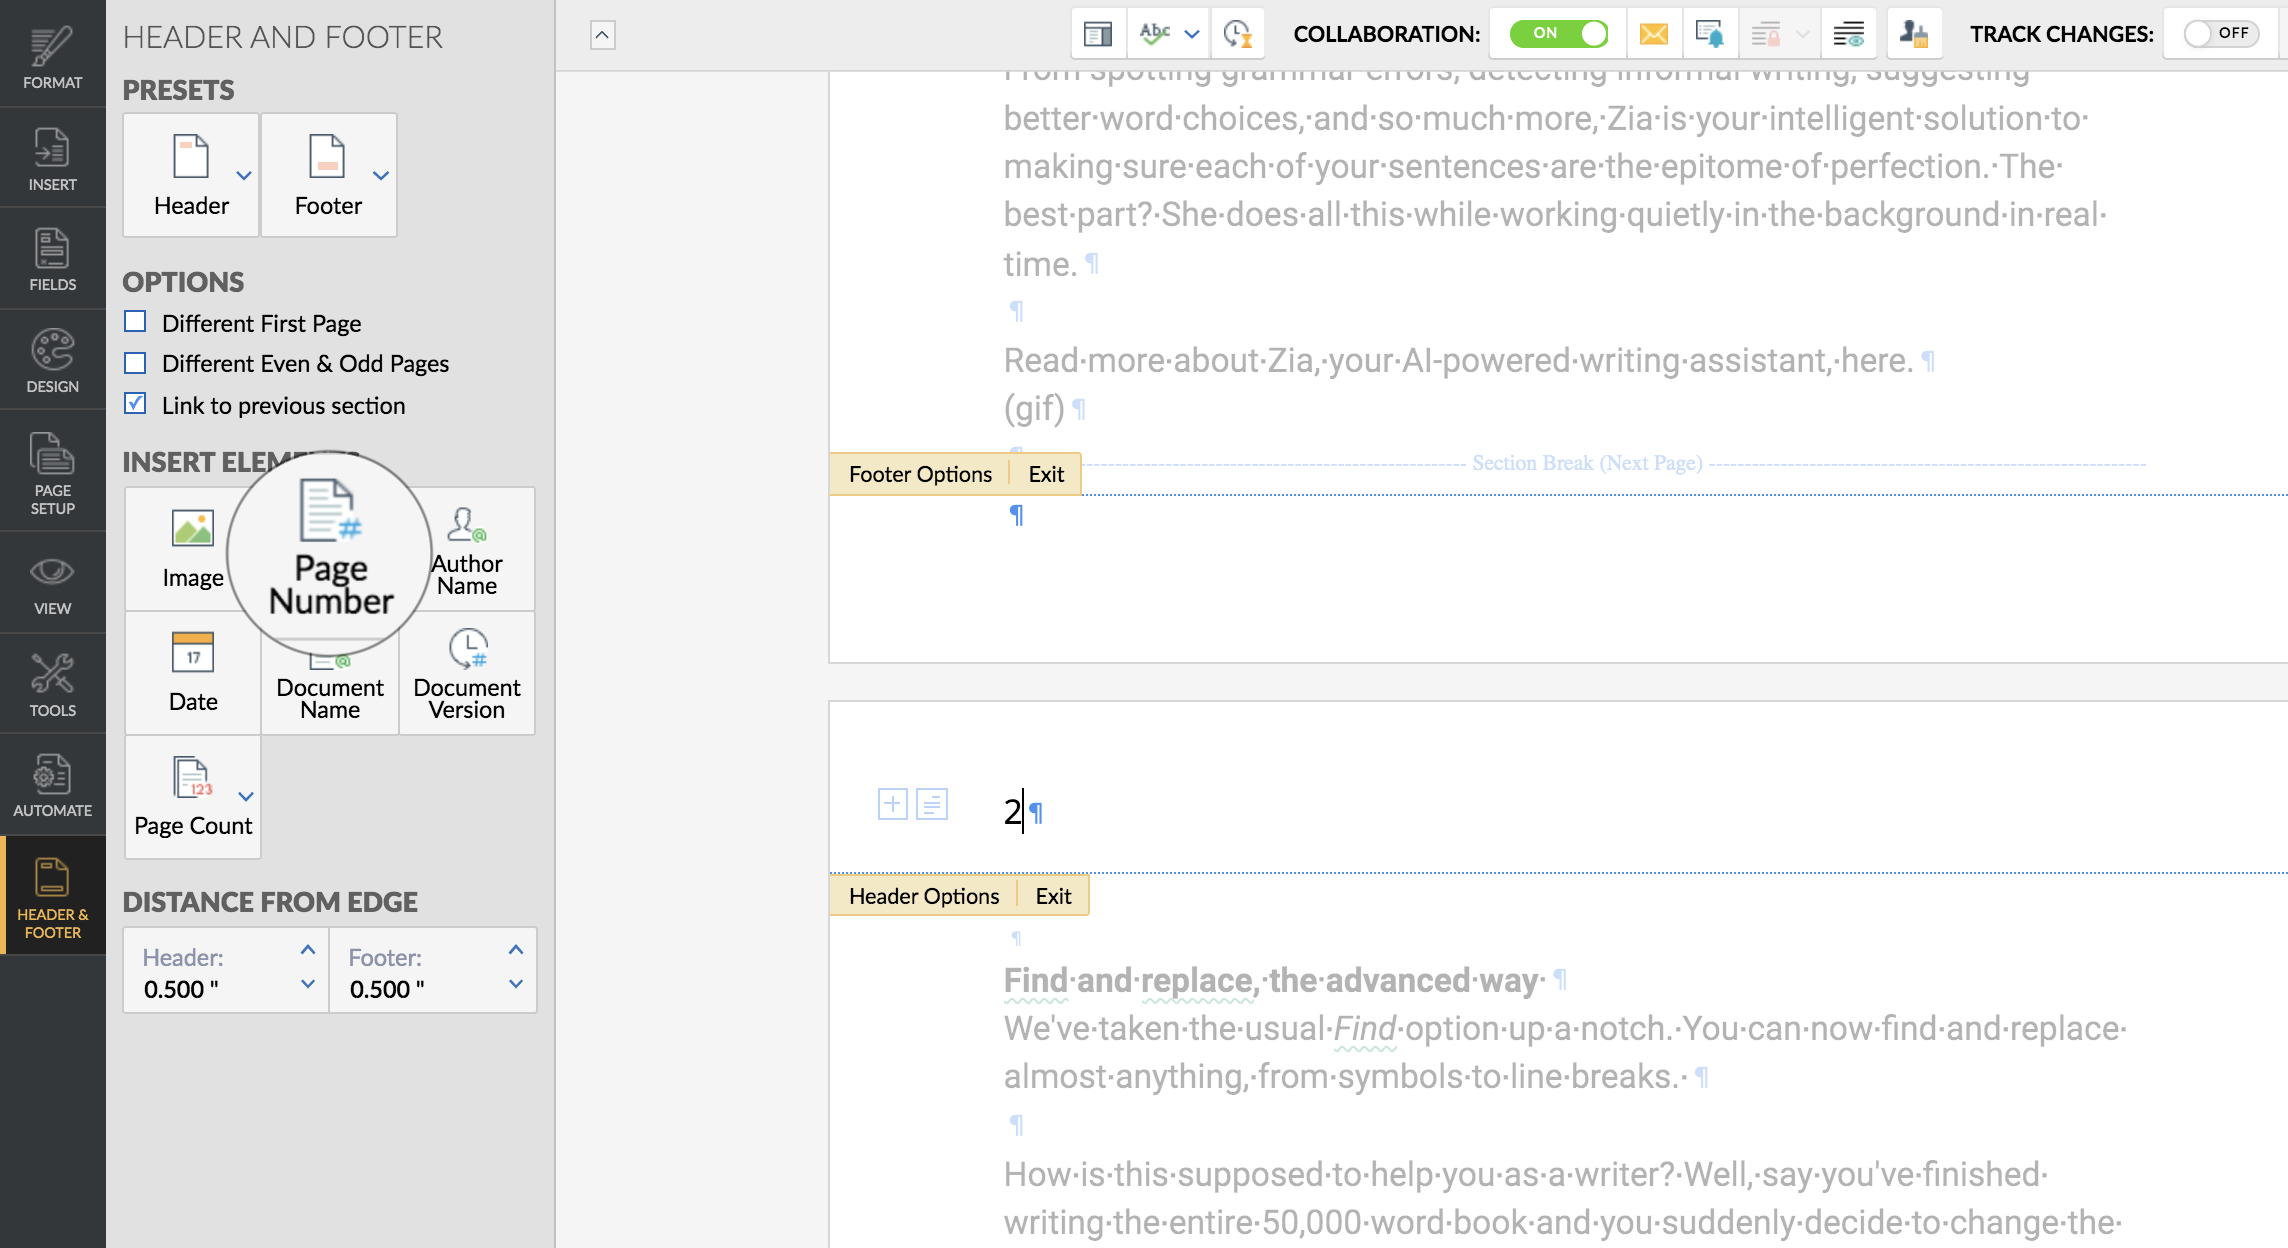Image resolution: width=2288 pixels, height=1248 pixels.
Task: Insert Page Number element
Action: point(330,549)
